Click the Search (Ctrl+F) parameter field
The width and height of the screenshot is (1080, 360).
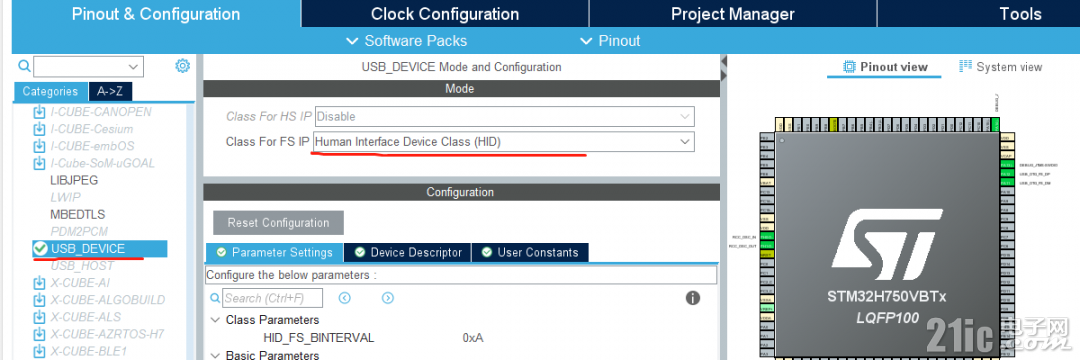tap(273, 298)
